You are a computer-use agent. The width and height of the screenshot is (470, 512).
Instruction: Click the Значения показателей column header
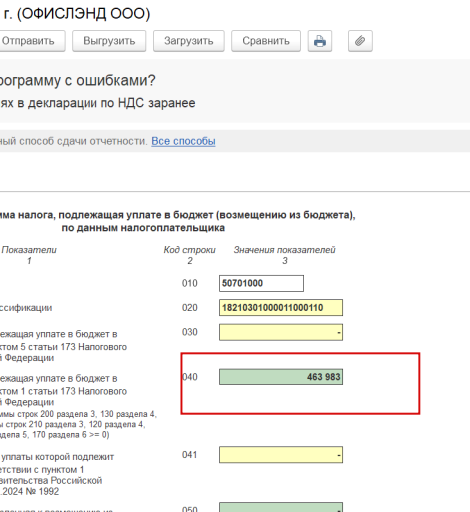tap(284, 250)
